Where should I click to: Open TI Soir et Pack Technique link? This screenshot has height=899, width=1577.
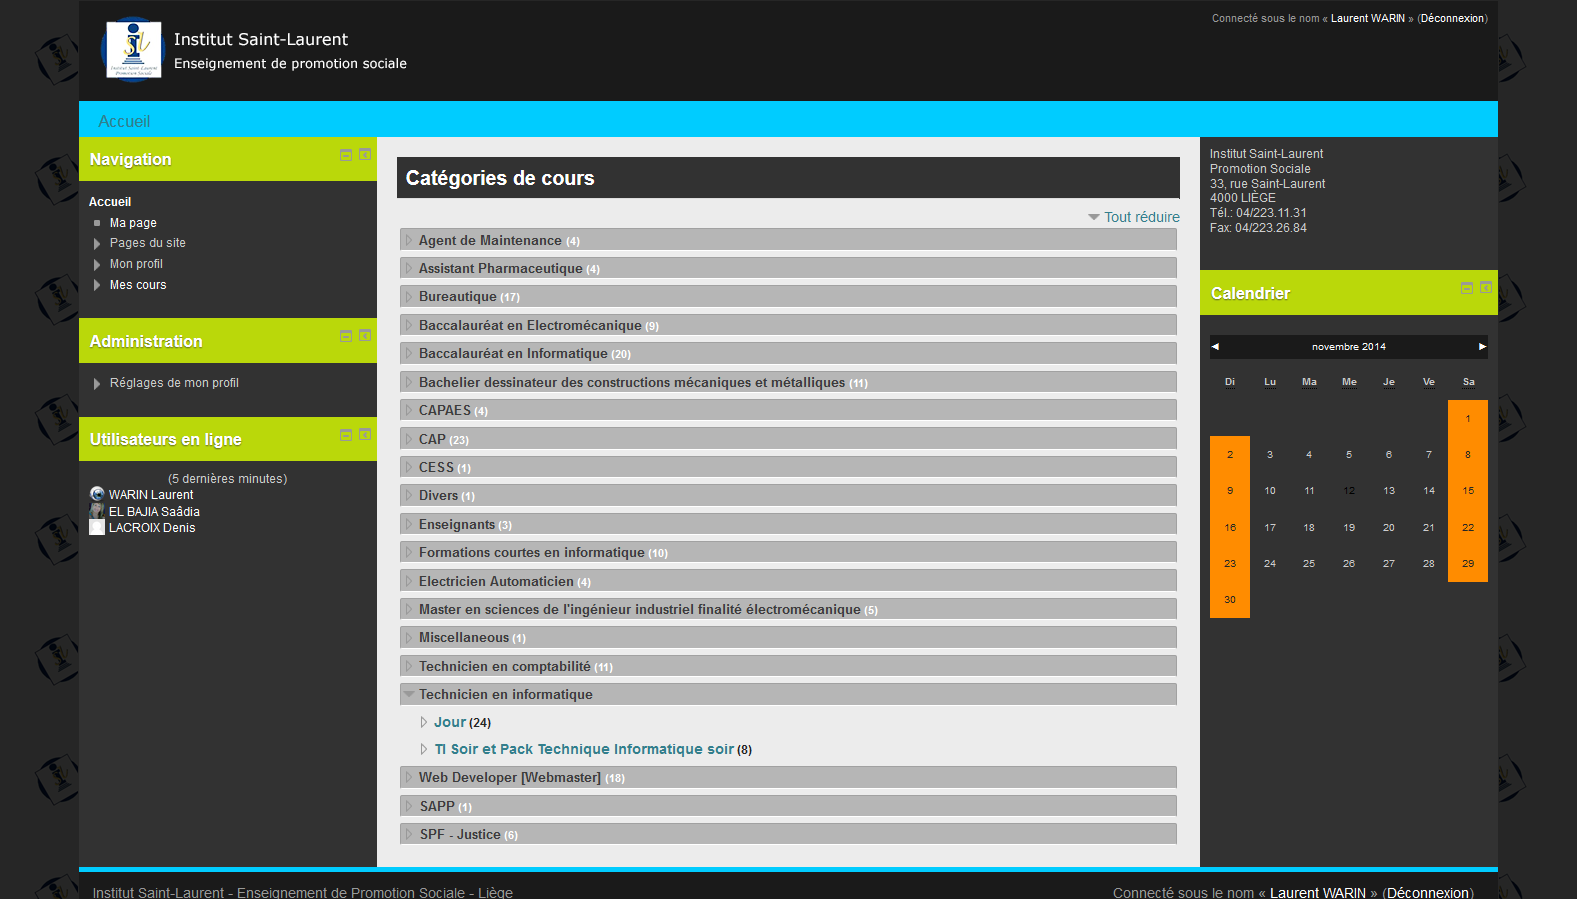coord(584,749)
